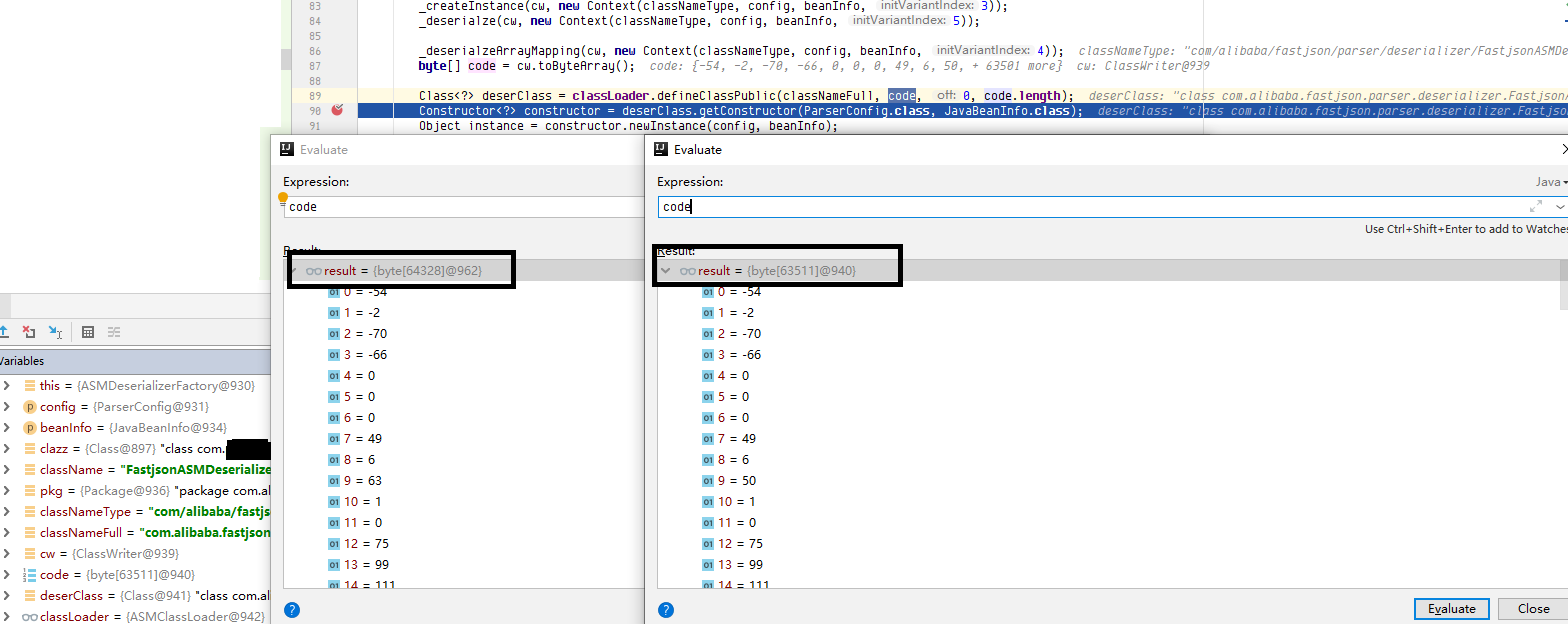This screenshot has width=1568, height=624.
Task: Collapse result node in right Evaluate dialog
Action: (x=666, y=271)
